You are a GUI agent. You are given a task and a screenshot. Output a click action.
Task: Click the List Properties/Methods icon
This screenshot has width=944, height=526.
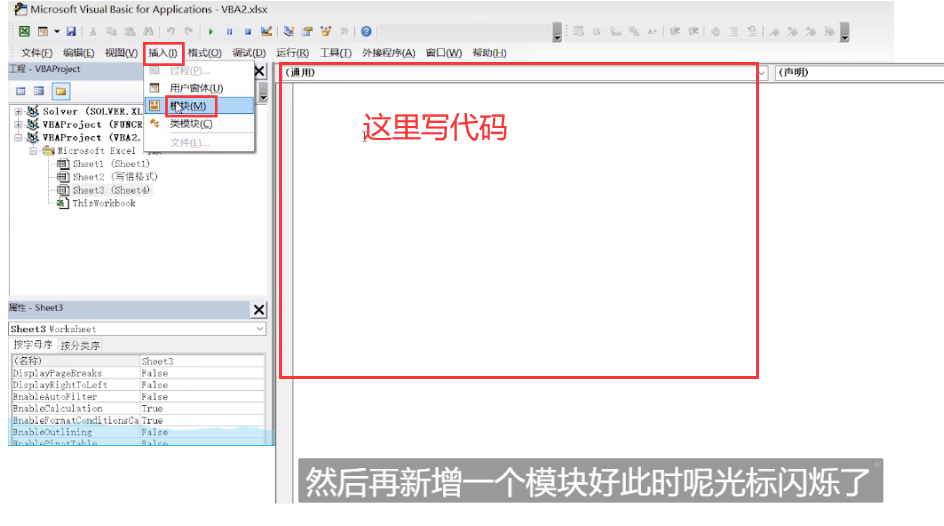coord(579,31)
